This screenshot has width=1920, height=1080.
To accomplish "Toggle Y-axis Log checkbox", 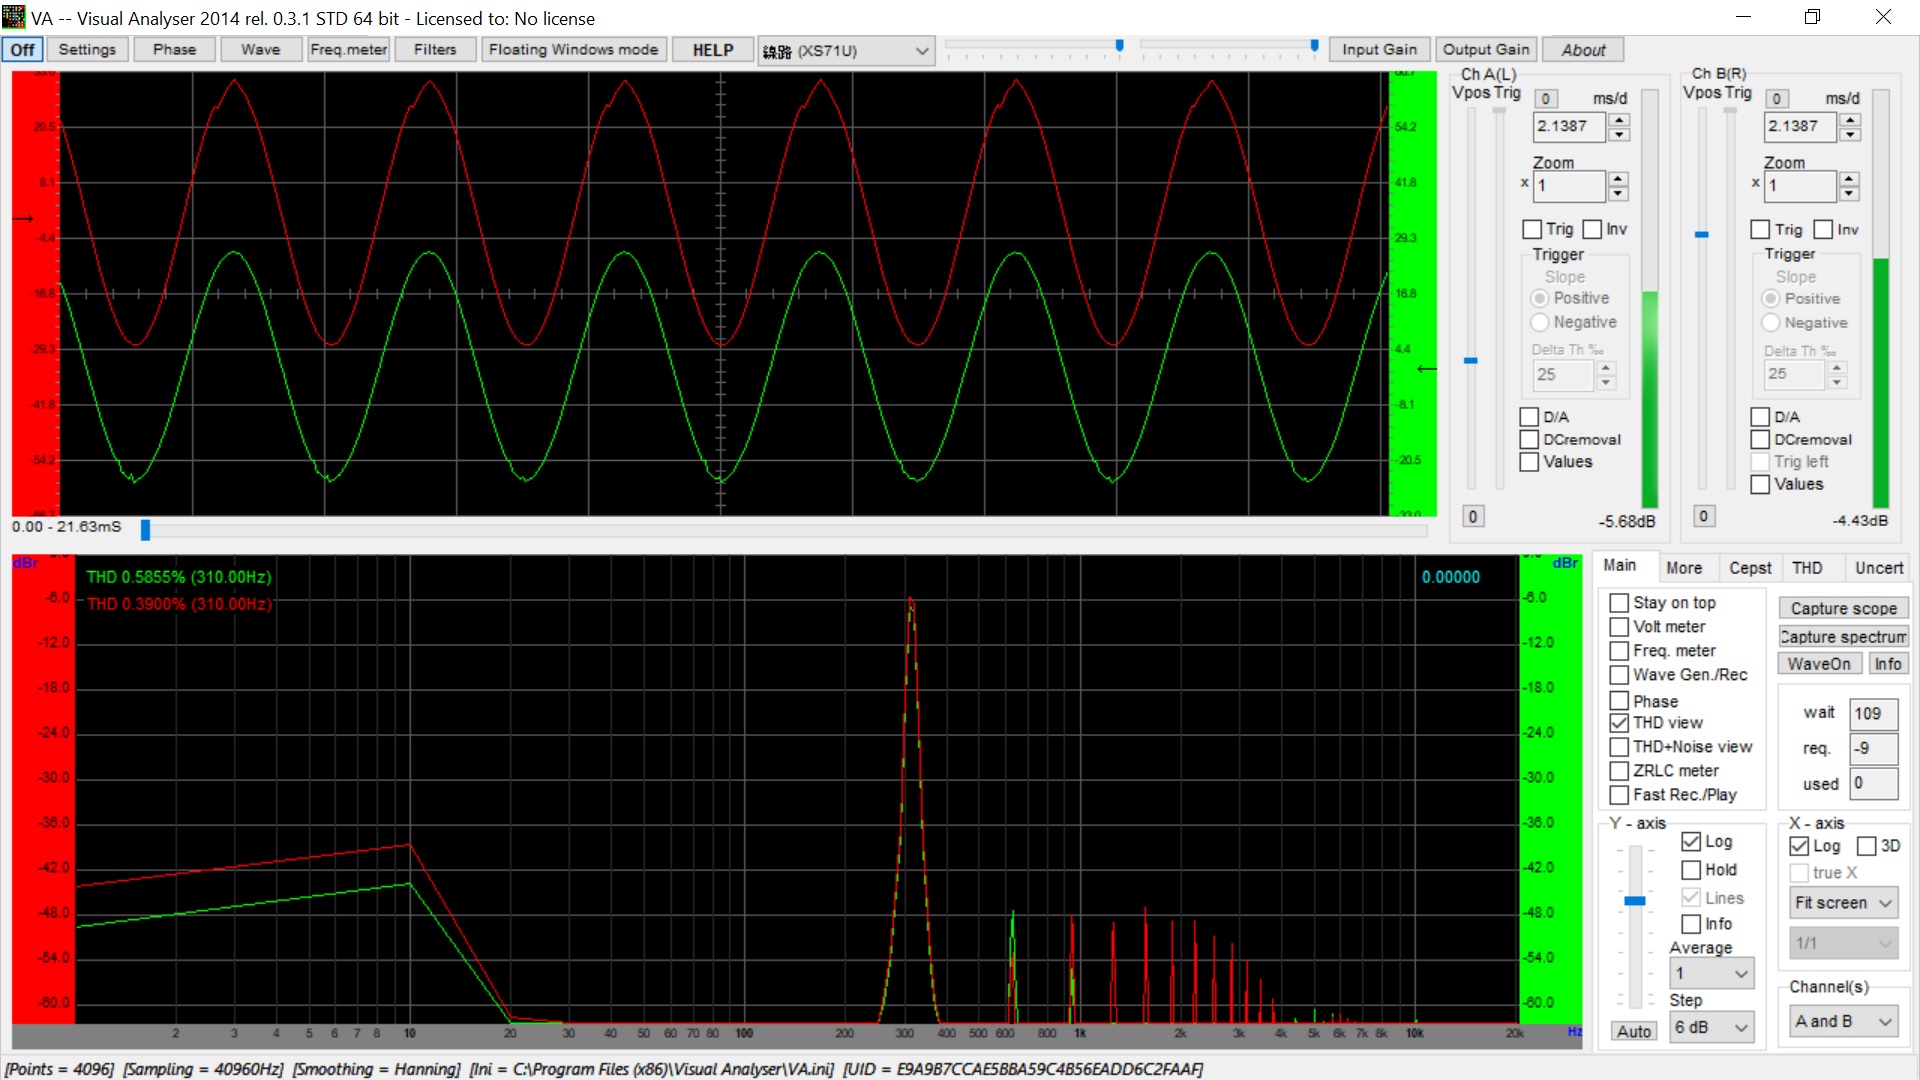I will point(1691,842).
